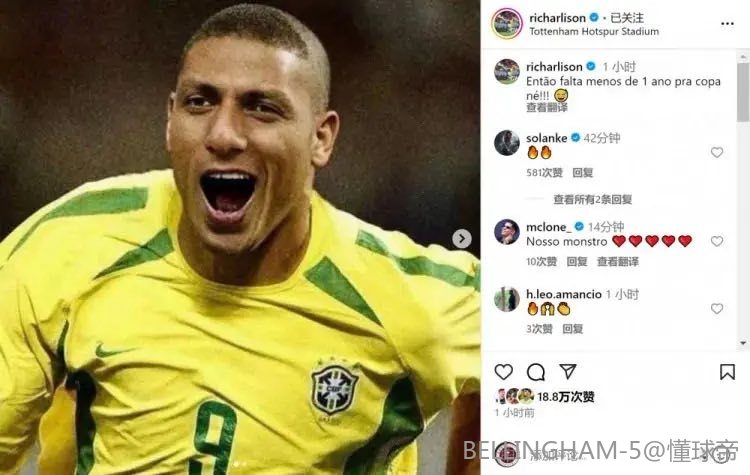The image size is (750, 475).
Task: Open solanke's profile avatar
Action: tap(507, 143)
